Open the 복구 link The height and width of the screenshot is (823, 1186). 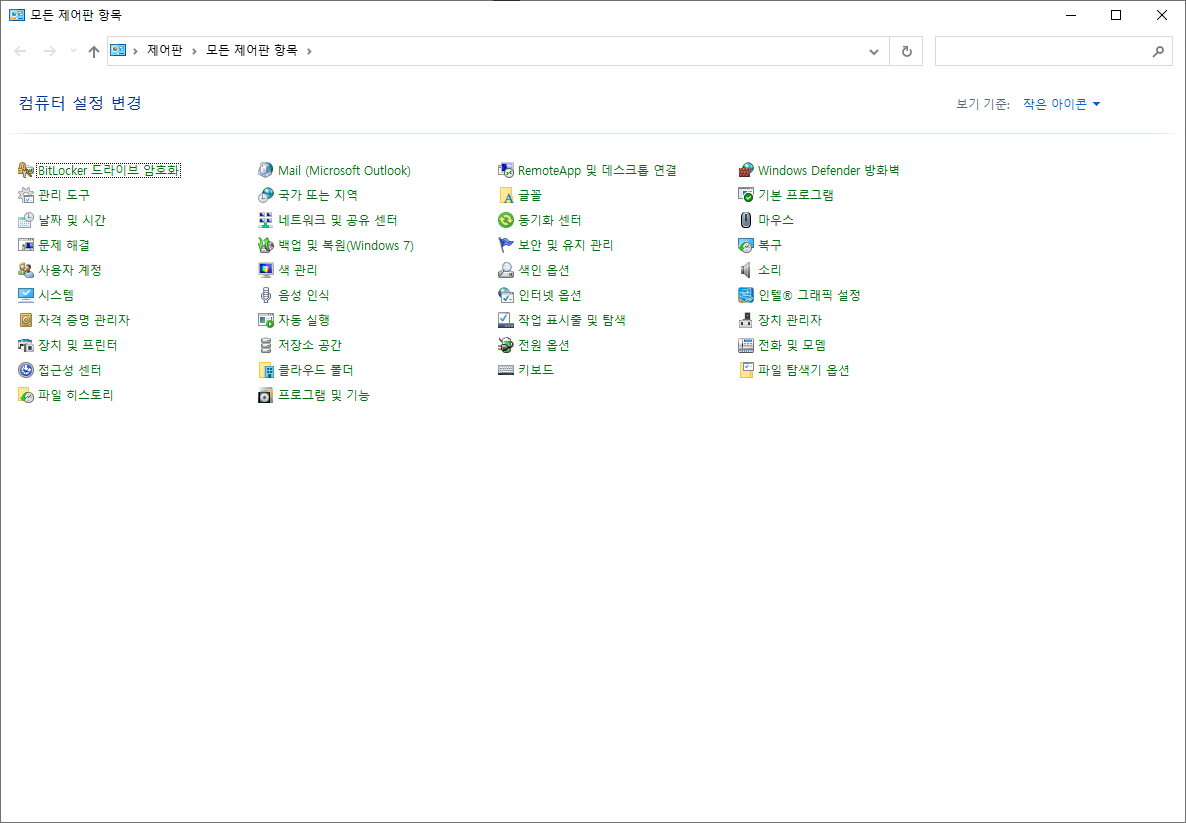coord(770,245)
